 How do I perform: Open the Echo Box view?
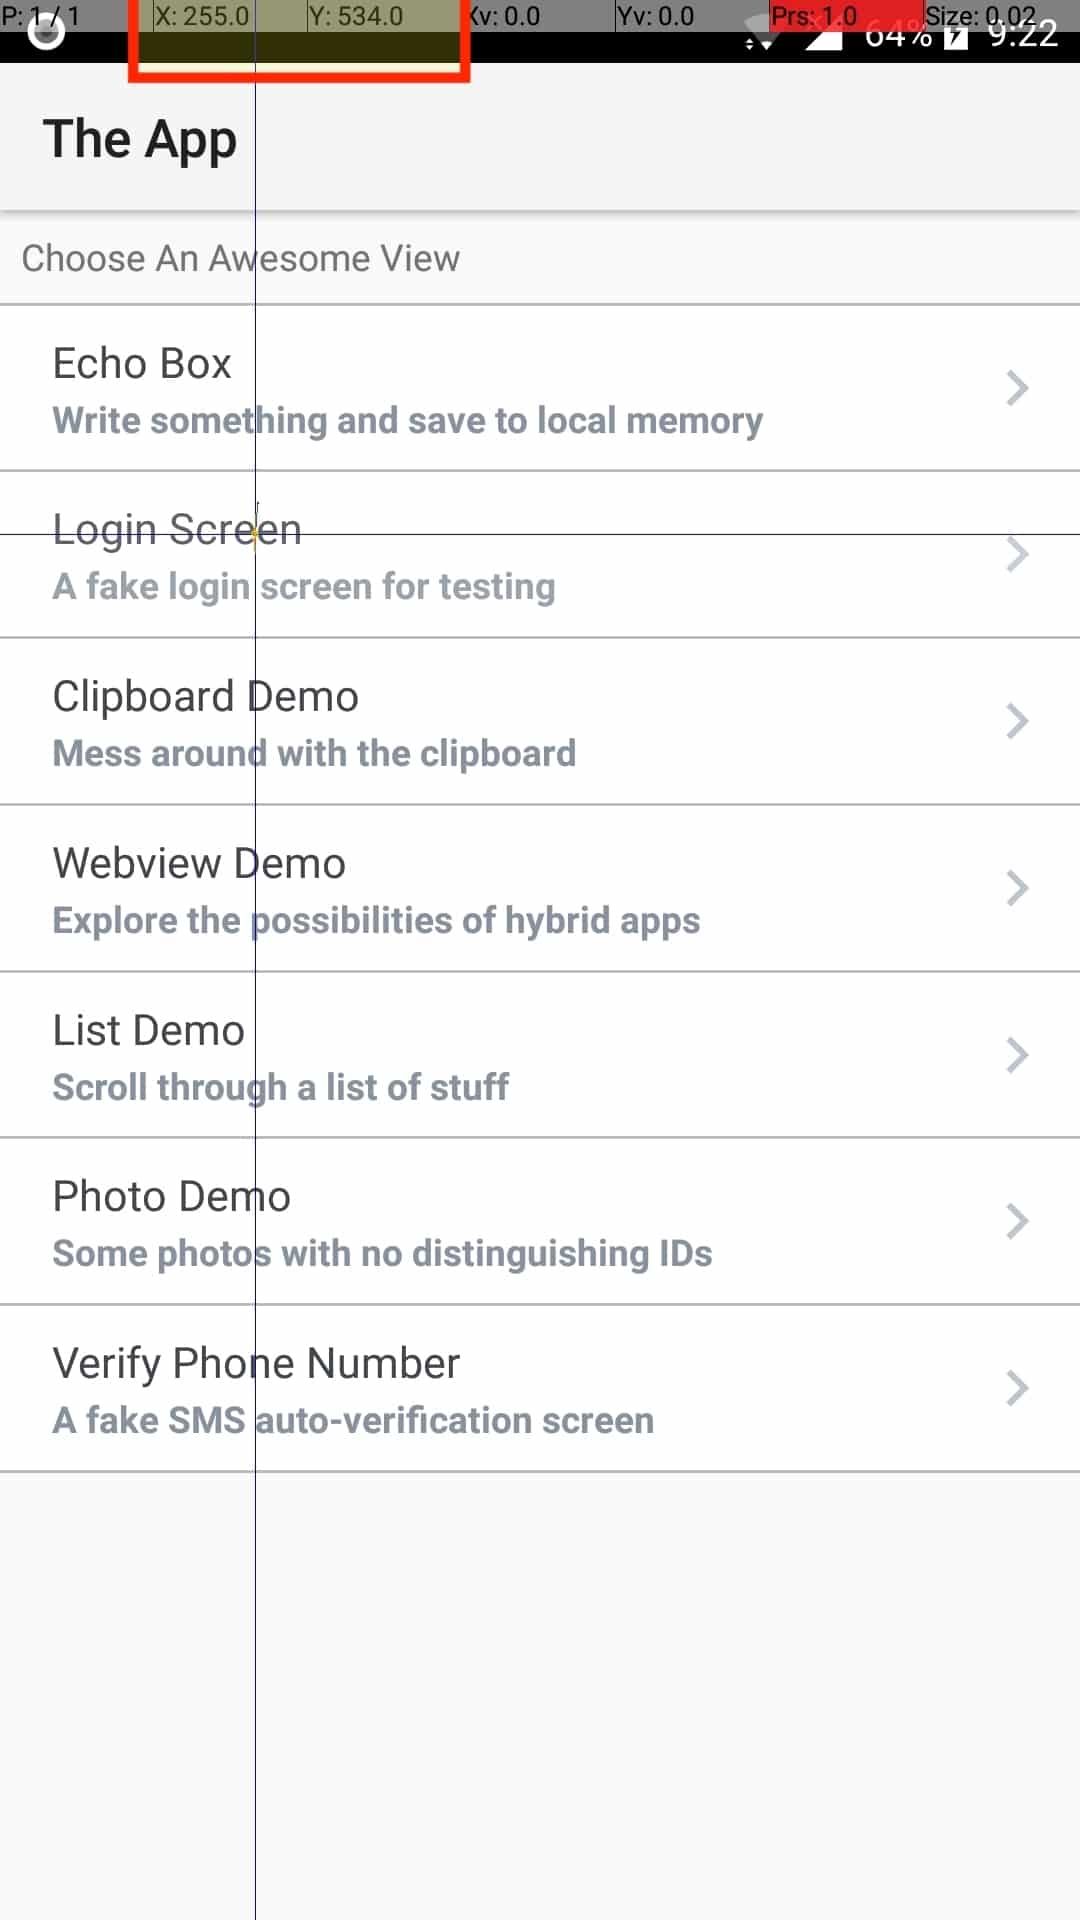142,364
